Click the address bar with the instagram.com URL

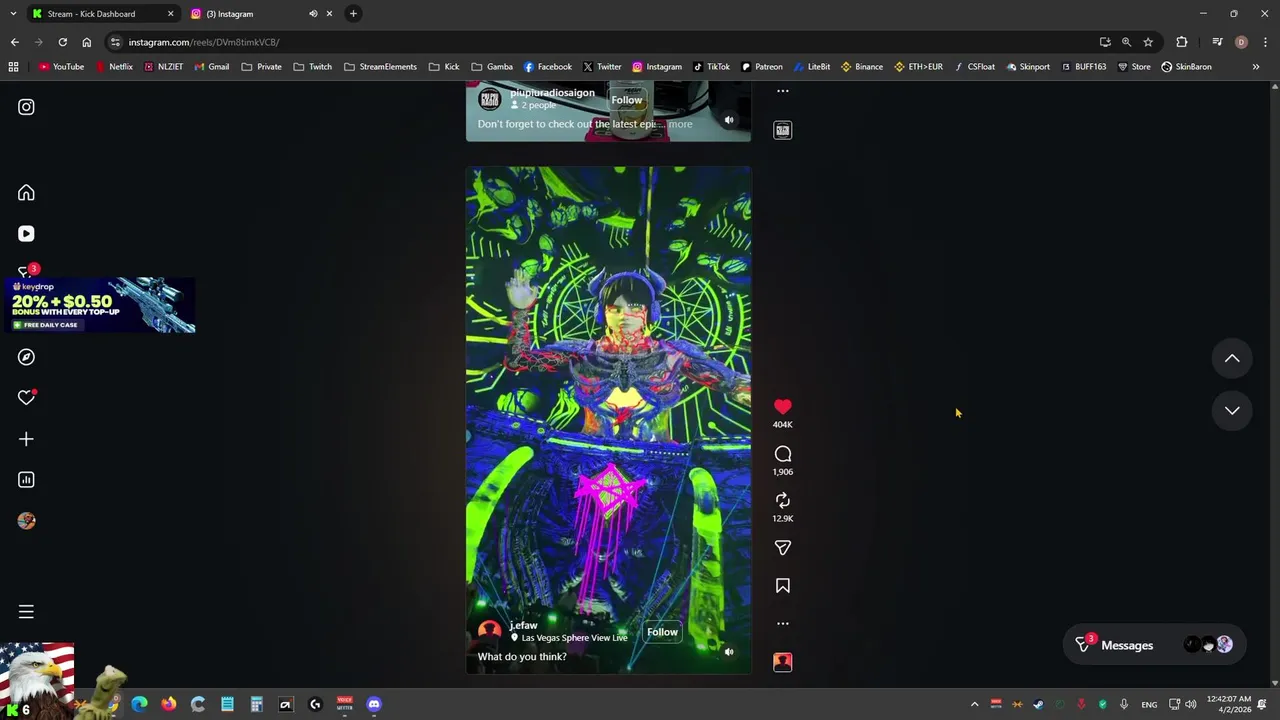click(x=600, y=42)
